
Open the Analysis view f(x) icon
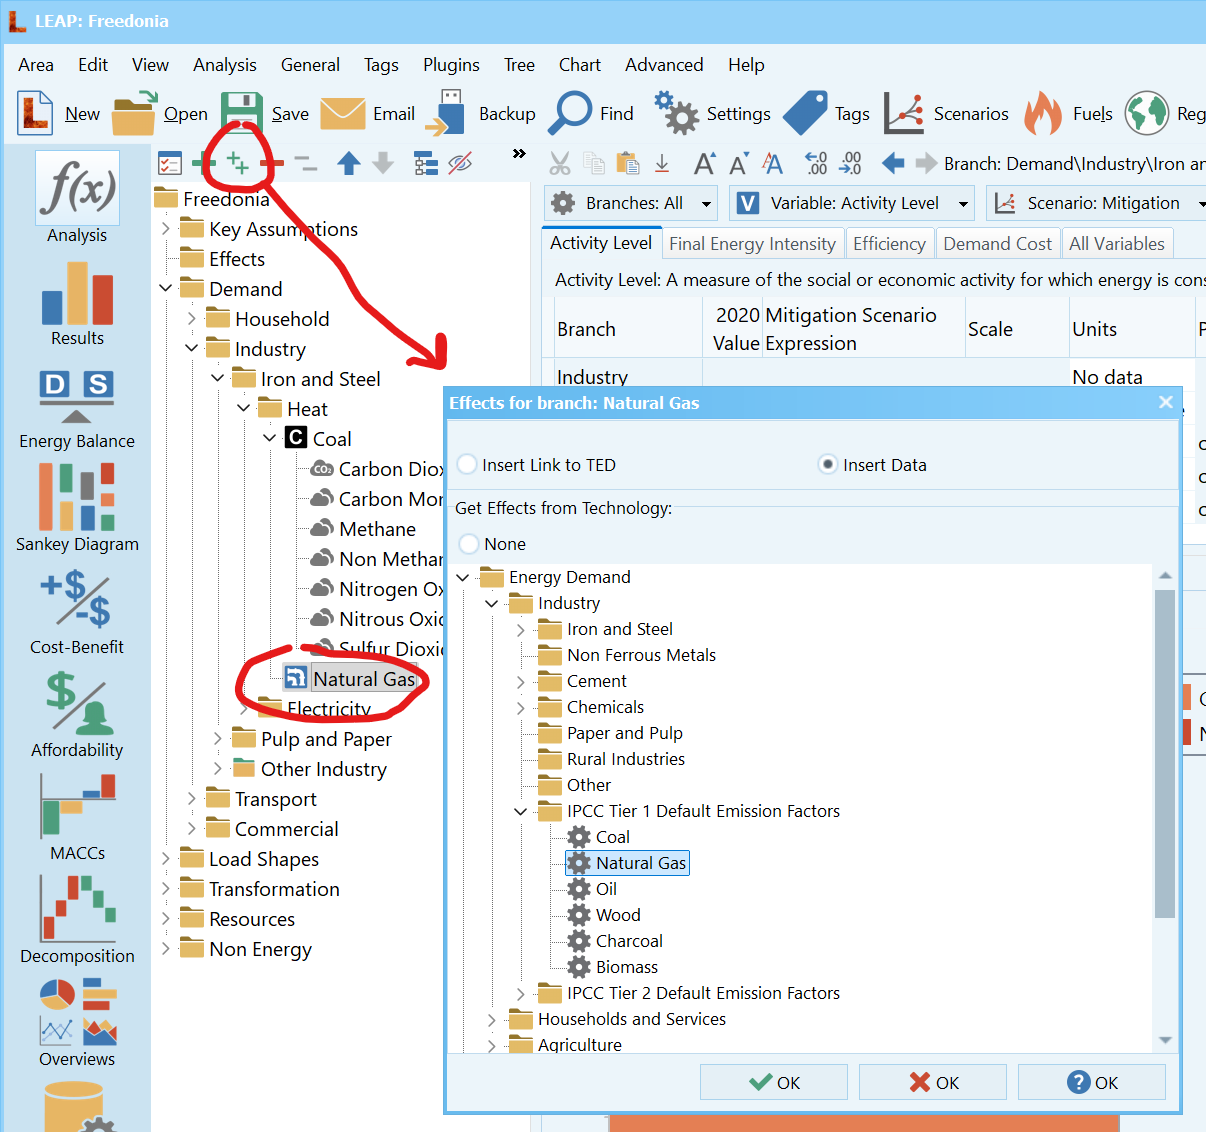77,188
